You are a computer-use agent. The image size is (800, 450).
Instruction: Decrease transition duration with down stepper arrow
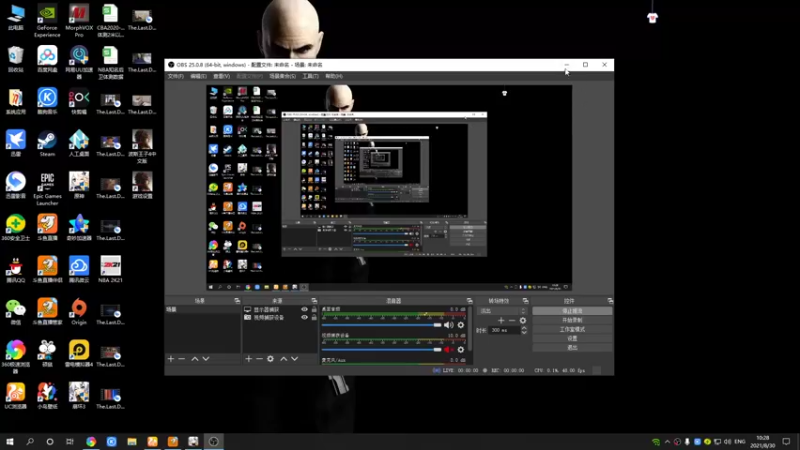coord(524,332)
